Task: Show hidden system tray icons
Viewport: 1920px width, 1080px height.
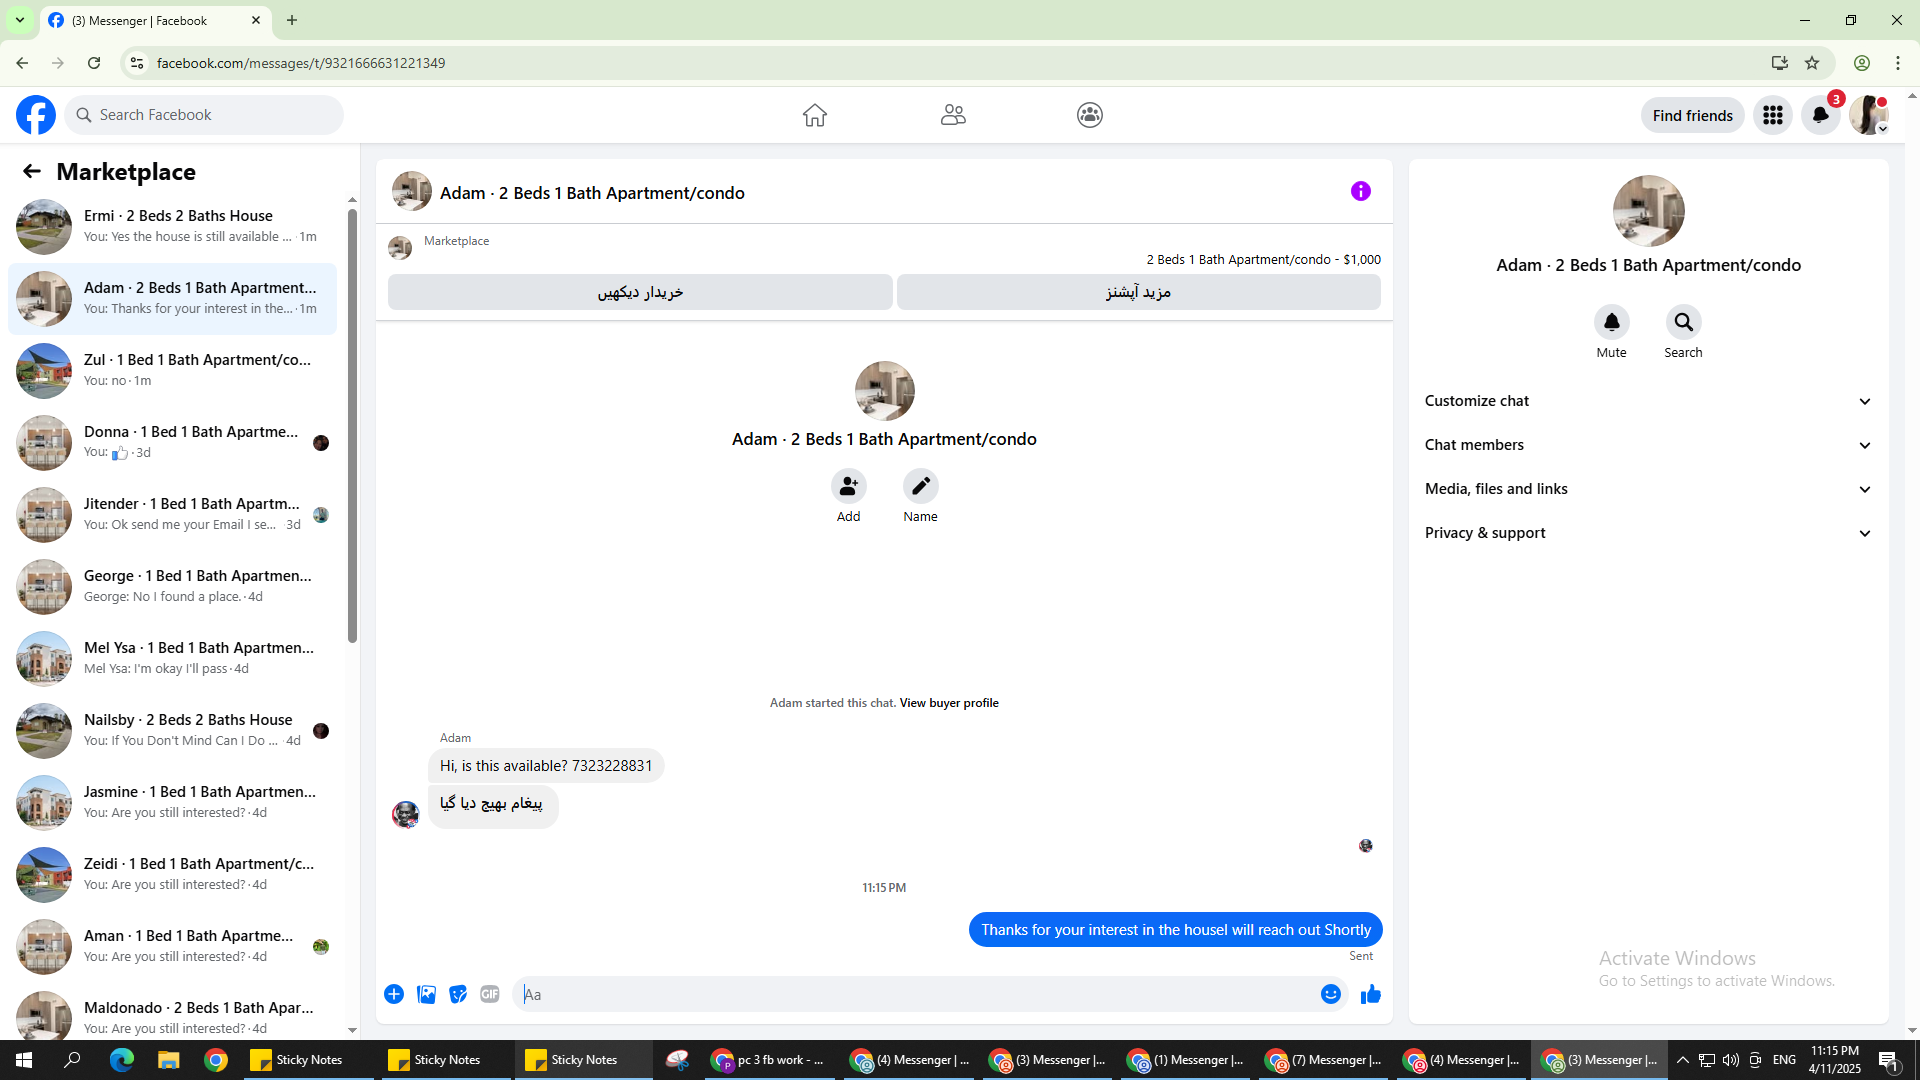Action: [1682, 1060]
